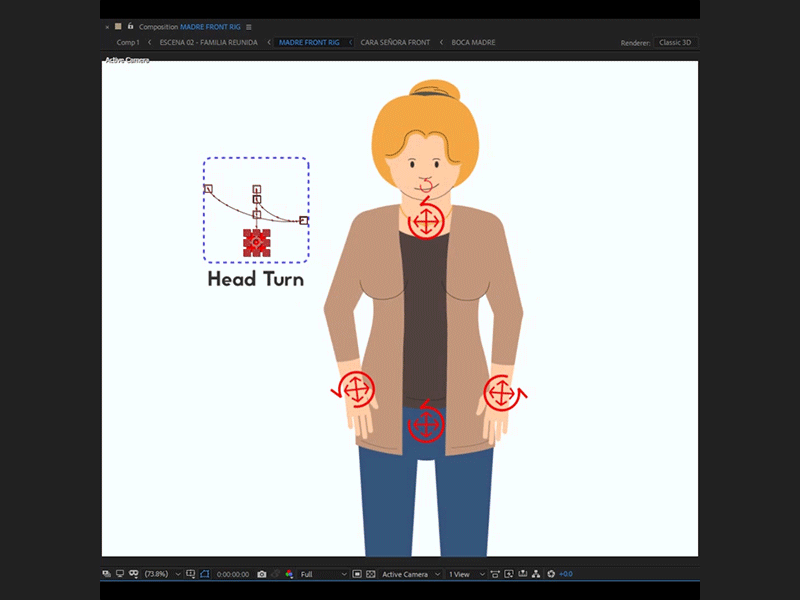Click the +0.0 exposure value
The height and width of the screenshot is (600, 800).
(566, 574)
